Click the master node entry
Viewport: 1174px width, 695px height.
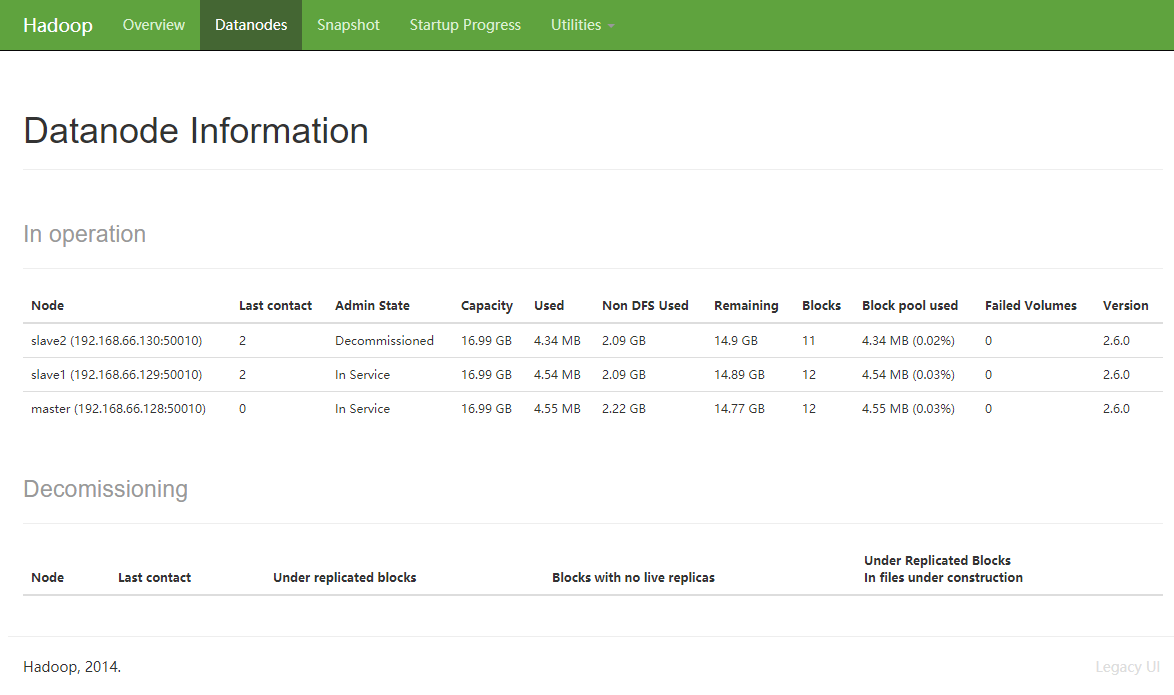118,409
